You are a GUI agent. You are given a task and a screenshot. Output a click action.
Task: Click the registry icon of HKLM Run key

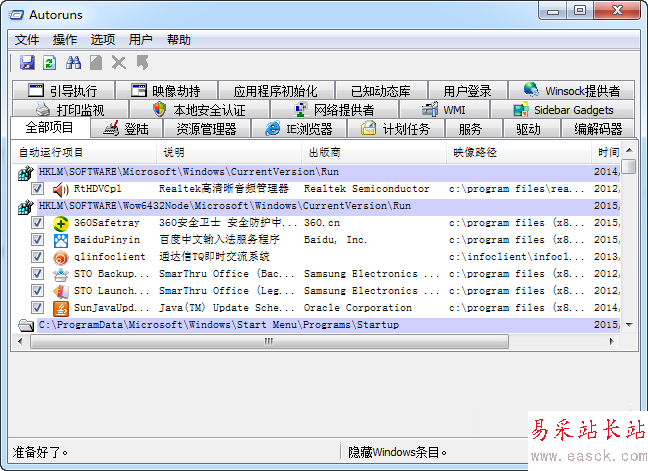[26, 173]
